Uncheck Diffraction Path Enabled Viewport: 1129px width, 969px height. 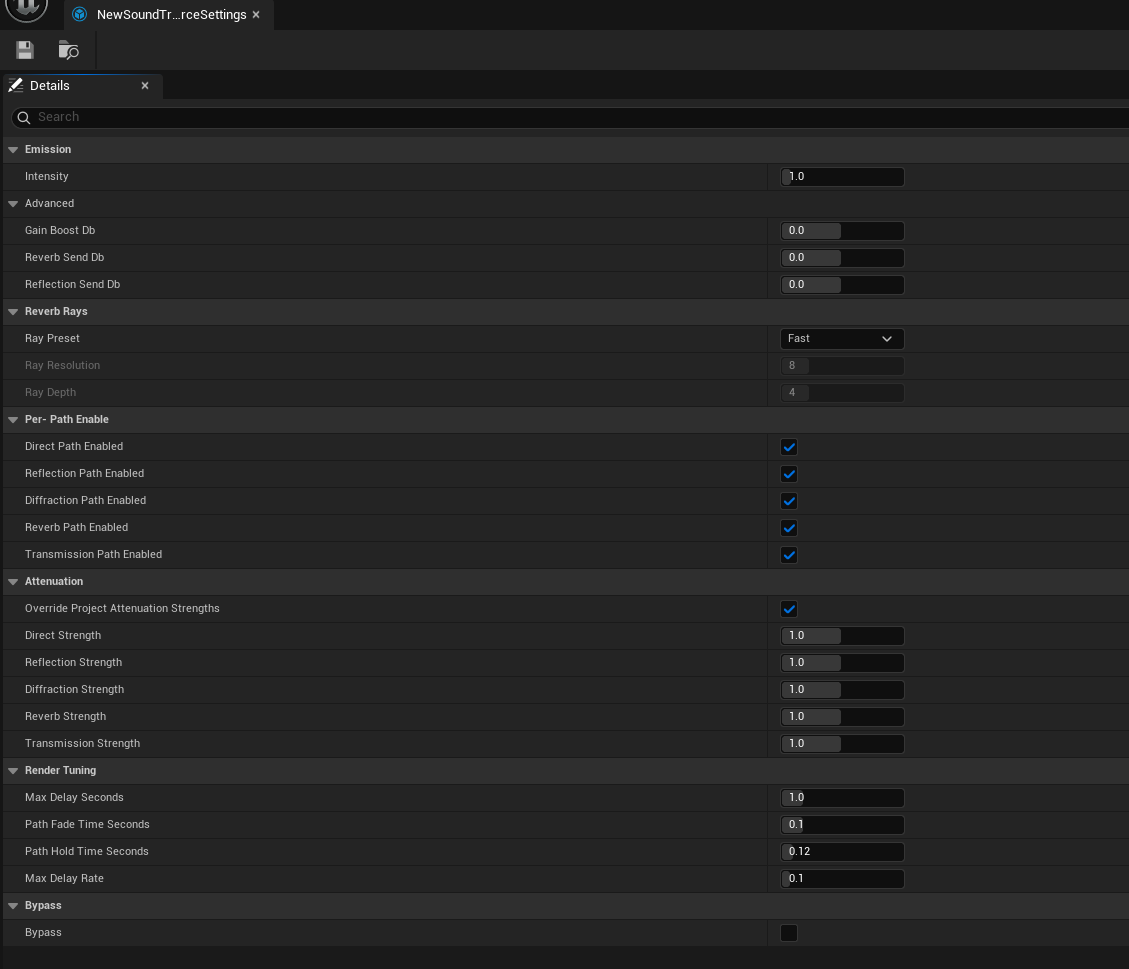coord(789,501)
